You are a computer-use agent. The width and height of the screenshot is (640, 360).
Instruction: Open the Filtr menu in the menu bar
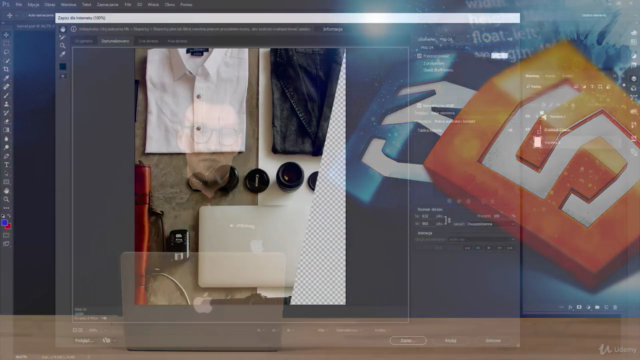(128, 4)
